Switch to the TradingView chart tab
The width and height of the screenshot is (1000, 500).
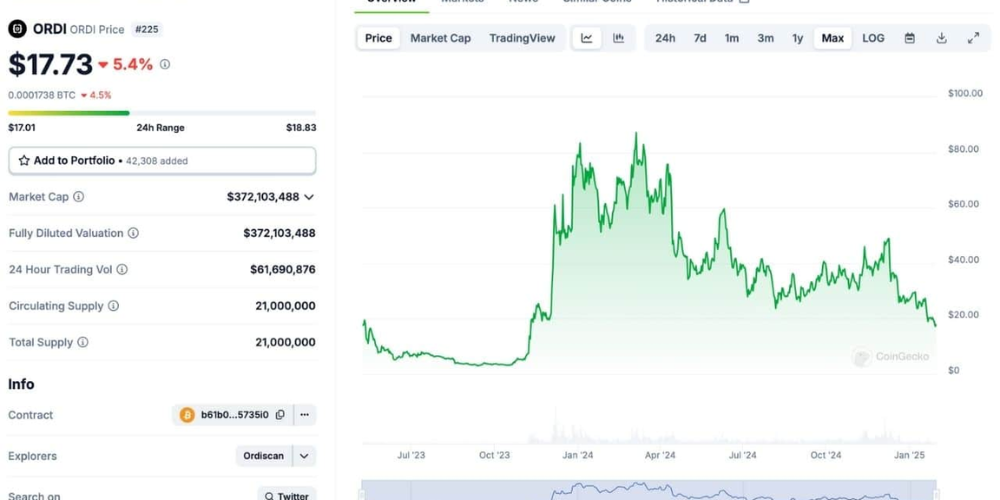[522, 38]
